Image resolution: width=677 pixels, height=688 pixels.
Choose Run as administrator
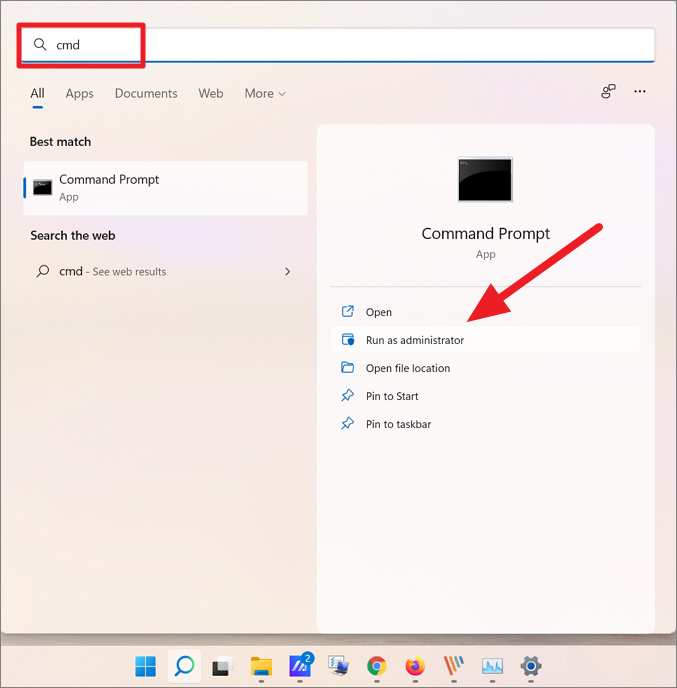(x=486, y=340)
